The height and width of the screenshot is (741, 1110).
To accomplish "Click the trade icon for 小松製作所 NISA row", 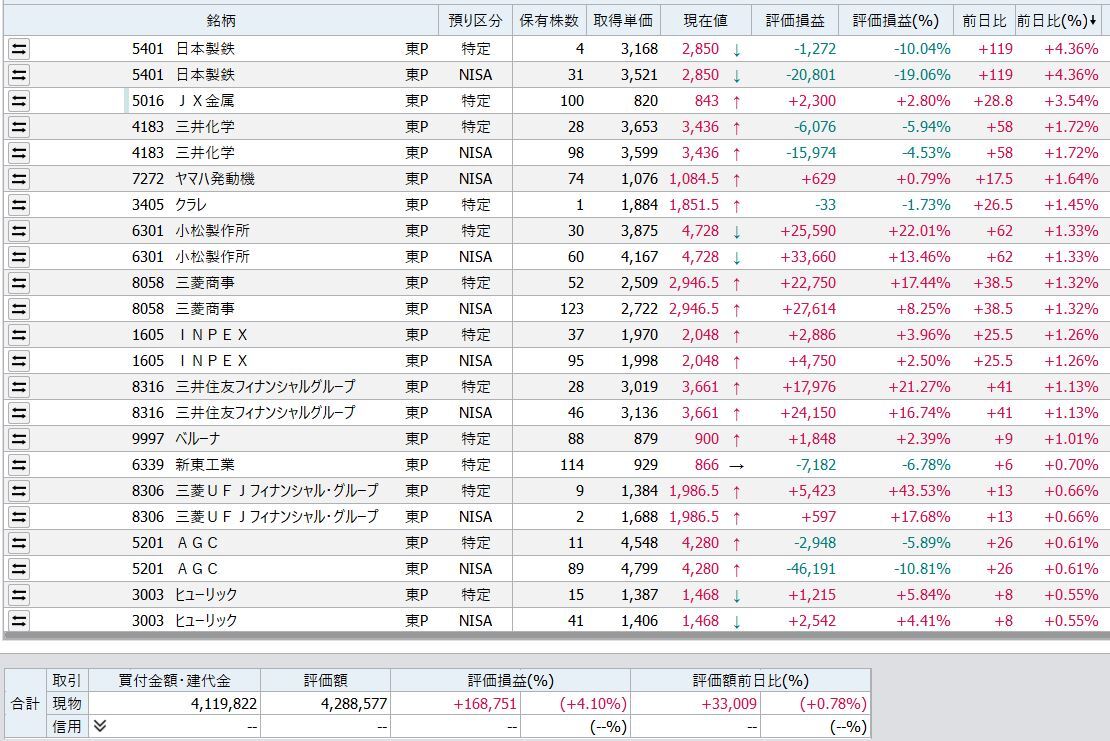I will tap(19, 257).
